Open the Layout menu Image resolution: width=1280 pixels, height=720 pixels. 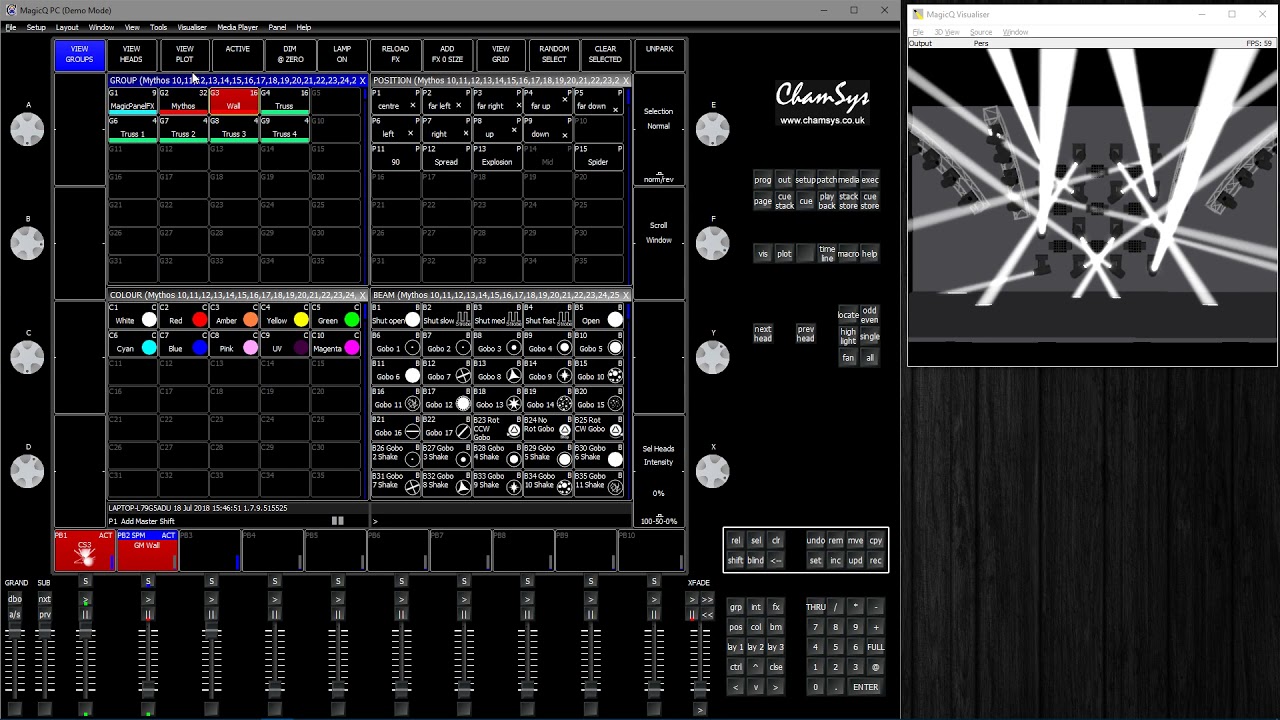pyautogui.click(x=67, y=28)
